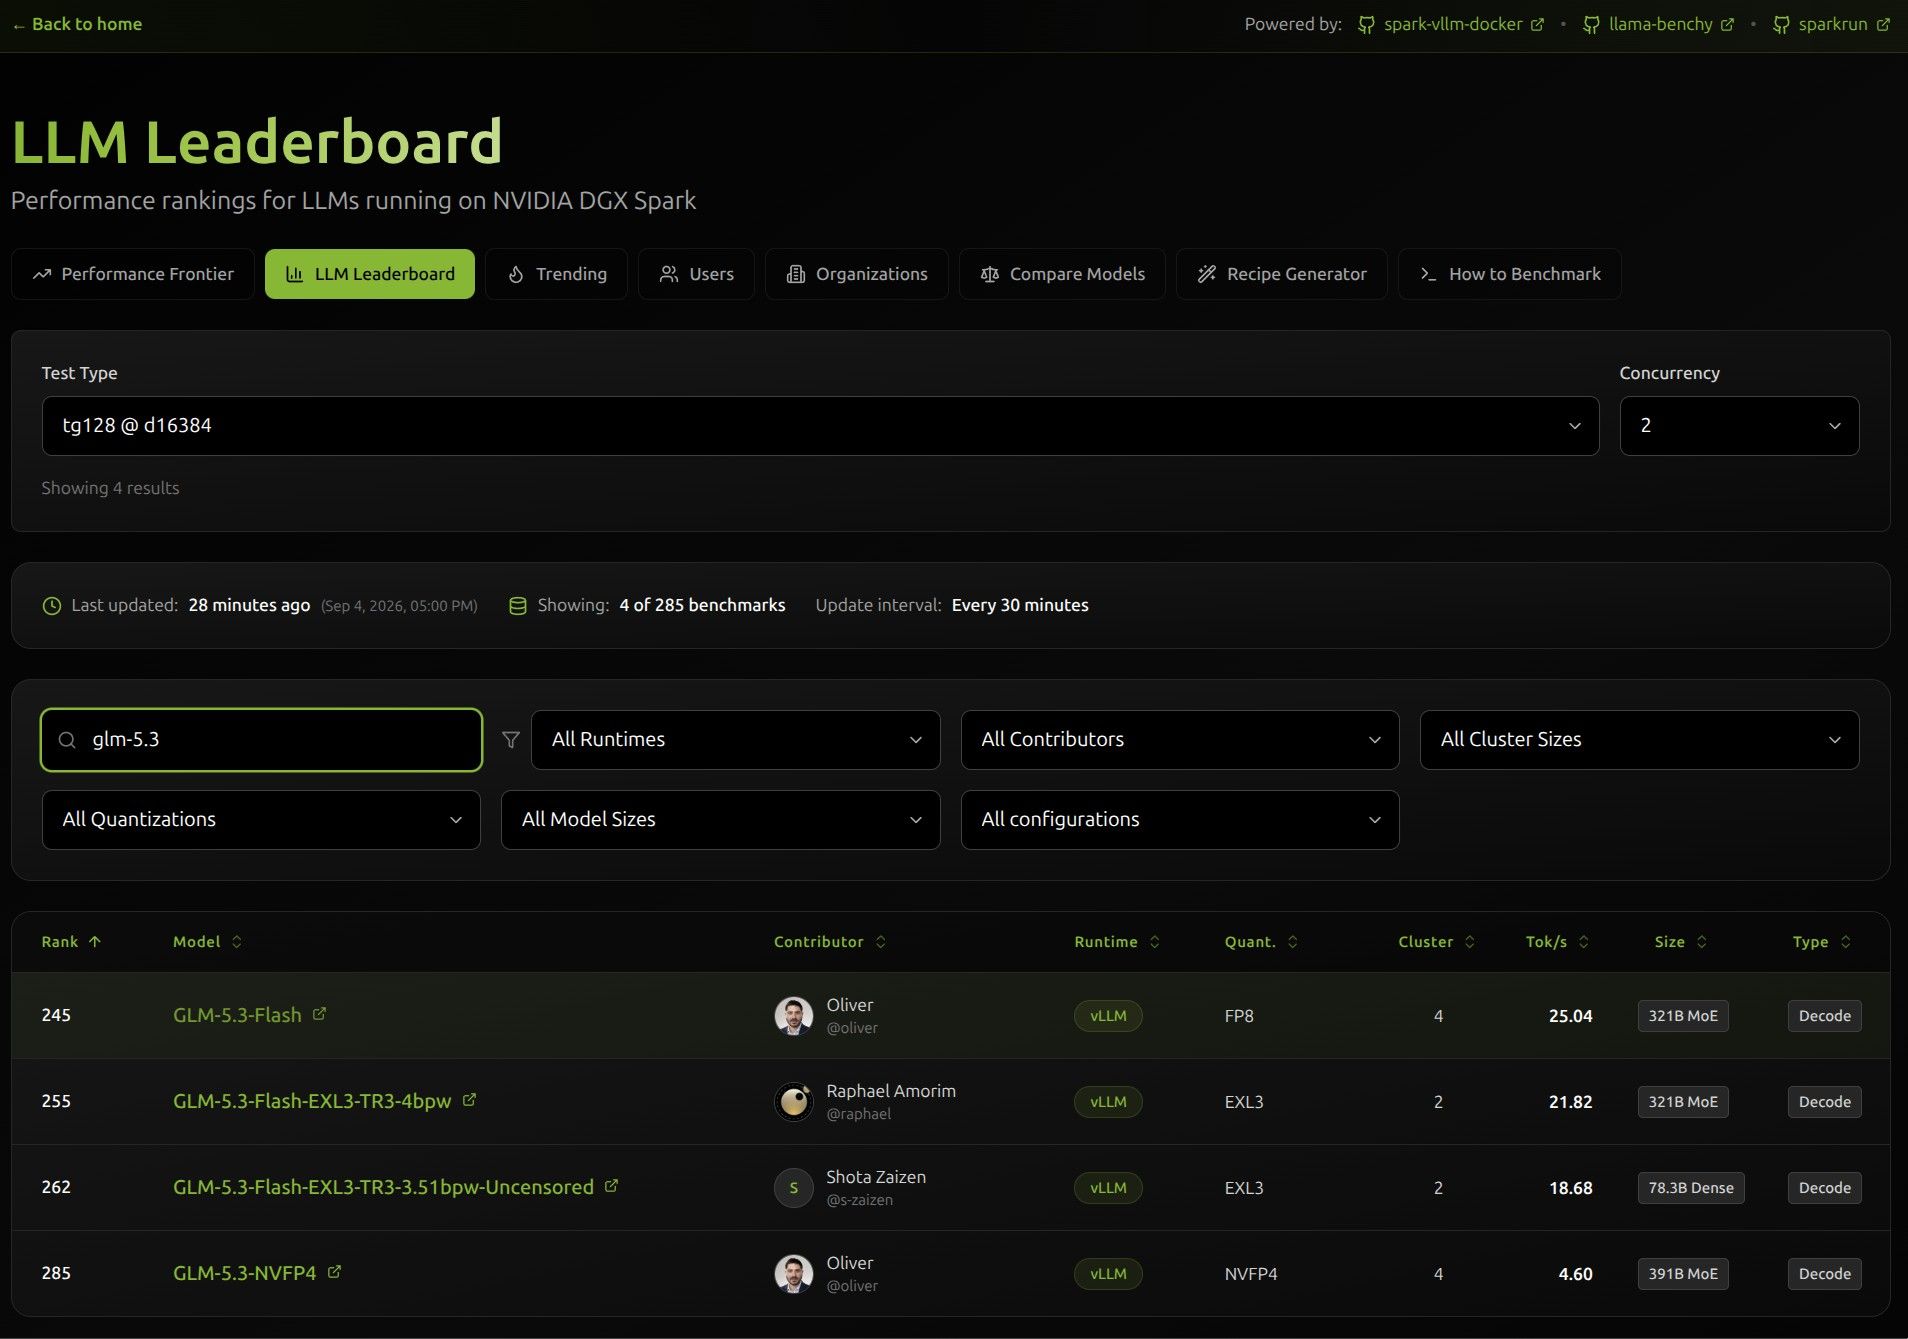Expand the All Runtimes filter

click(x=735, y=740)
